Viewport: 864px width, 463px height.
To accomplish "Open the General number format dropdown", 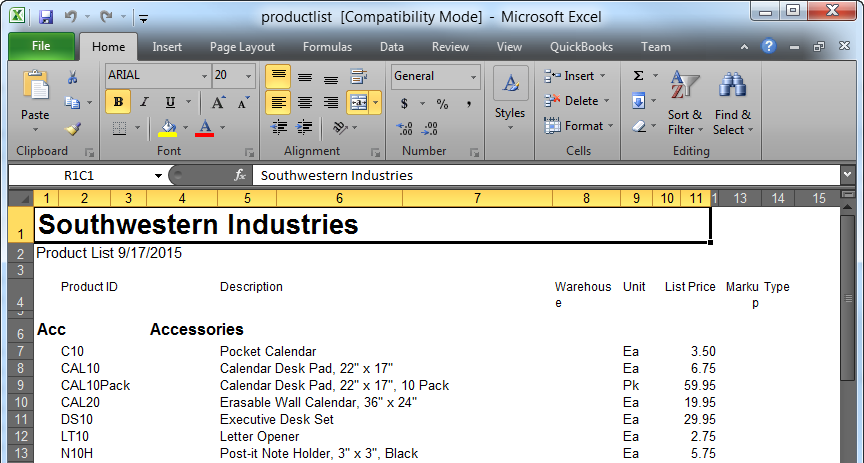I will [x=473, y=77].
